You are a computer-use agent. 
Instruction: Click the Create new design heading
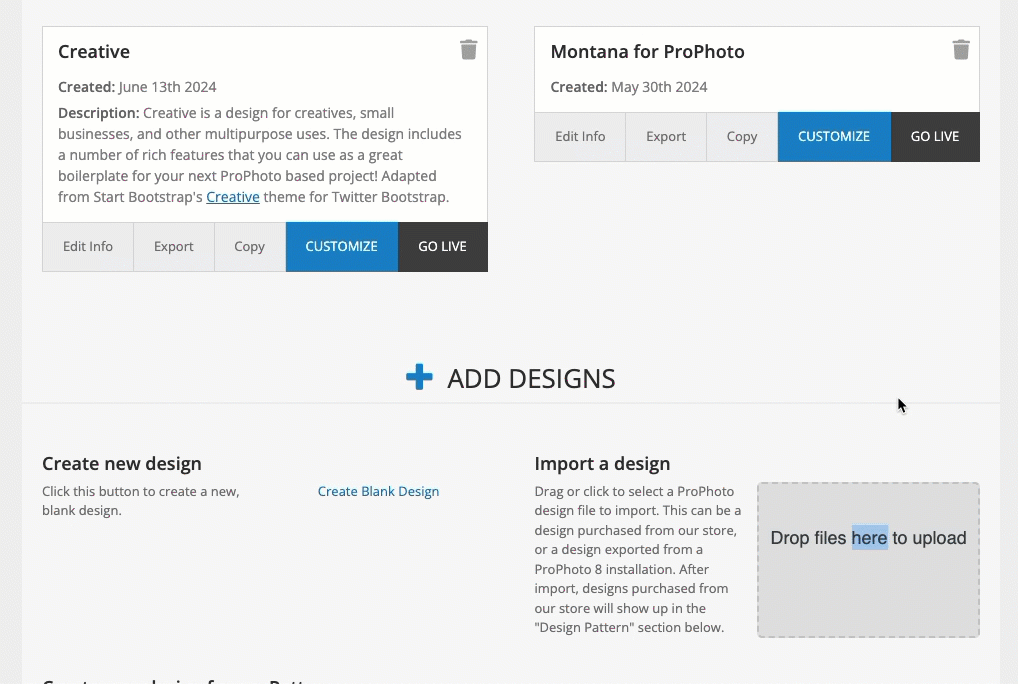[x=121, y=464]
